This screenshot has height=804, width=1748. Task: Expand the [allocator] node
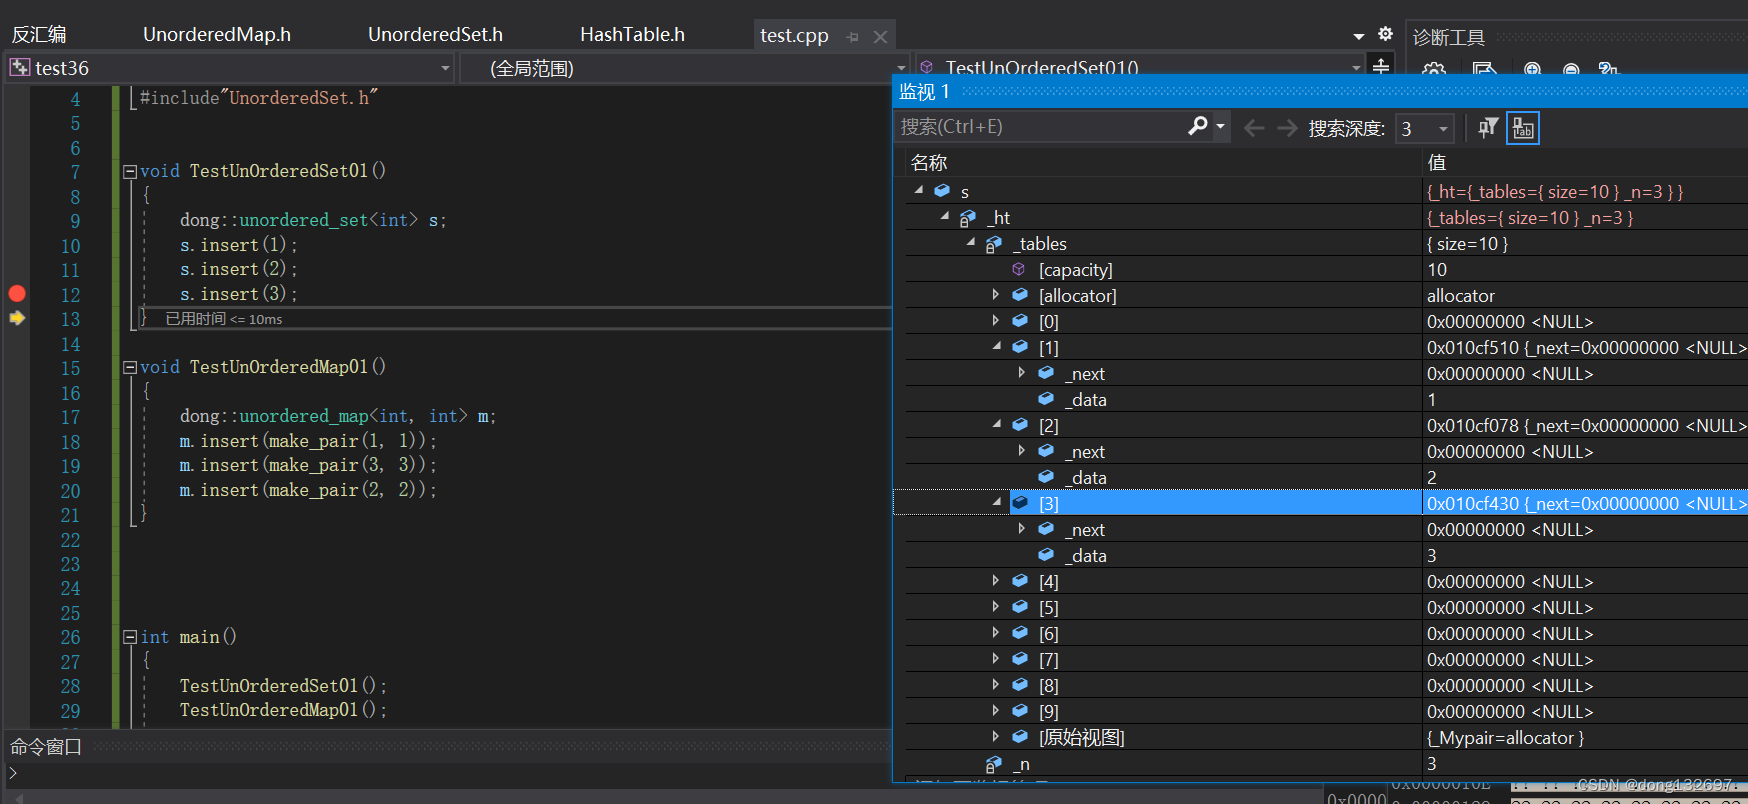point(995,294)
